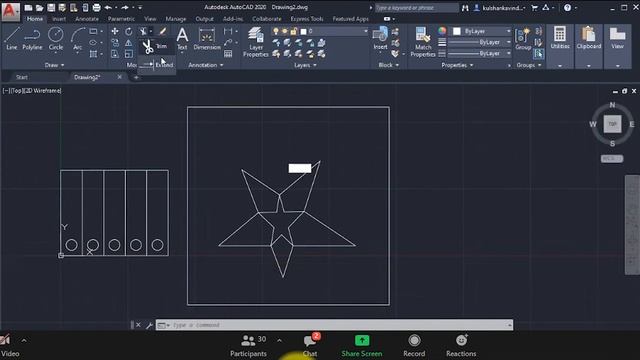Screen dimensions: 640x360
Task: Select the Polyline tool
Action: (32, 39)
